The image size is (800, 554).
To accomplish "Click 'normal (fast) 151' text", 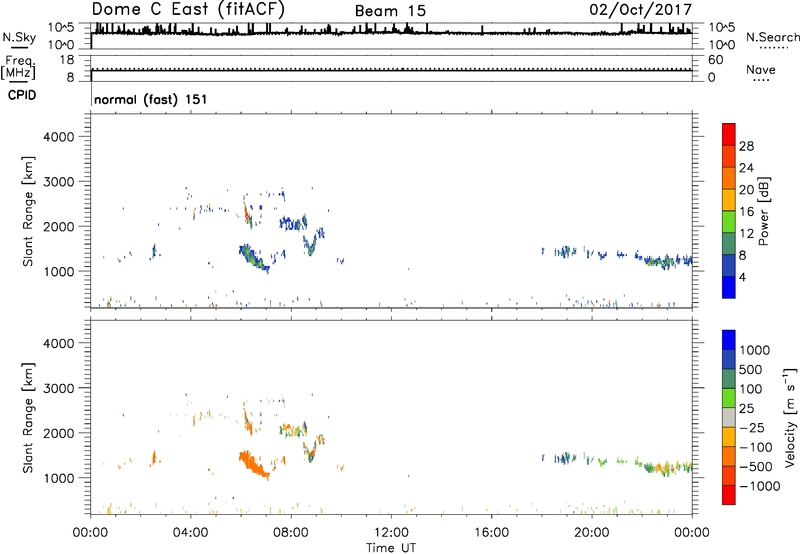I will [151, 99].
